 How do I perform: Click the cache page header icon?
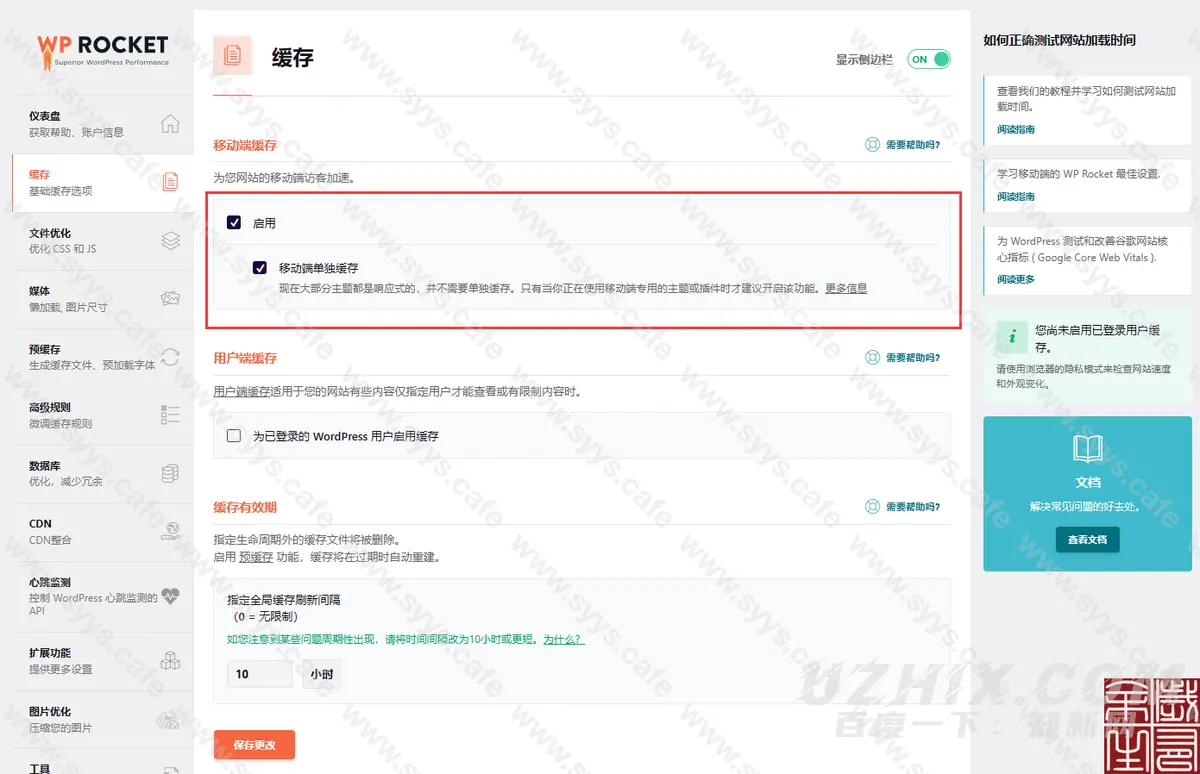click(233, 55)
